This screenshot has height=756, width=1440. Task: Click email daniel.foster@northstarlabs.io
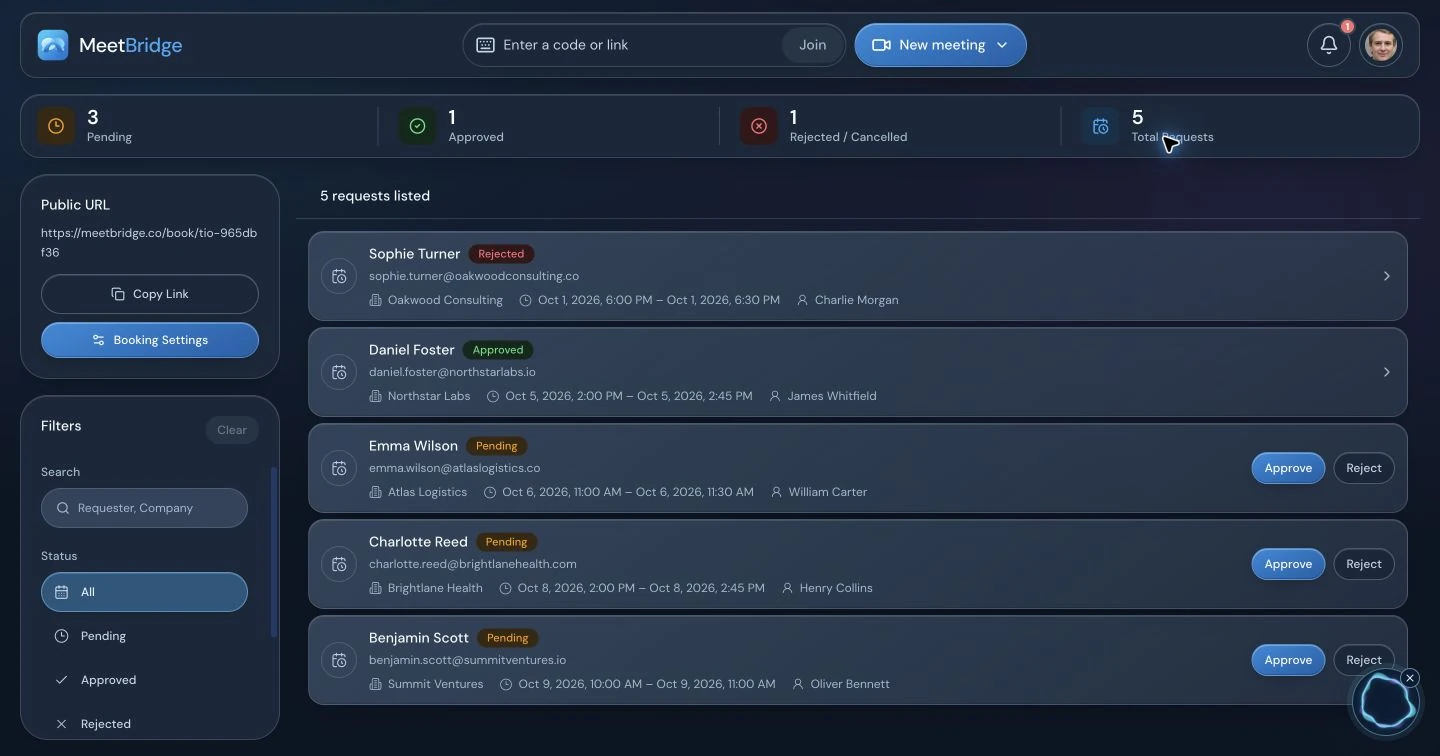click(452, 372)
